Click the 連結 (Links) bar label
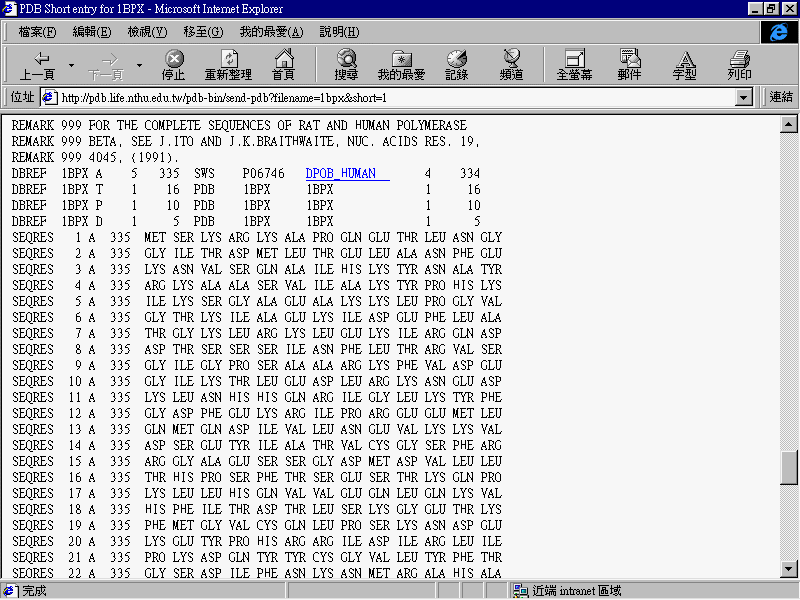The image size is (800, 600). [x=781, y=98]
